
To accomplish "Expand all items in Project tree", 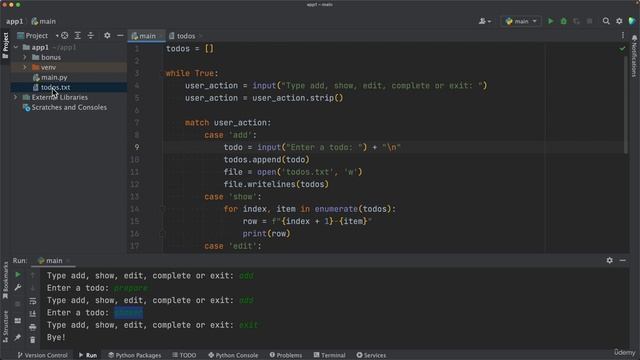I will coord(78,36).
